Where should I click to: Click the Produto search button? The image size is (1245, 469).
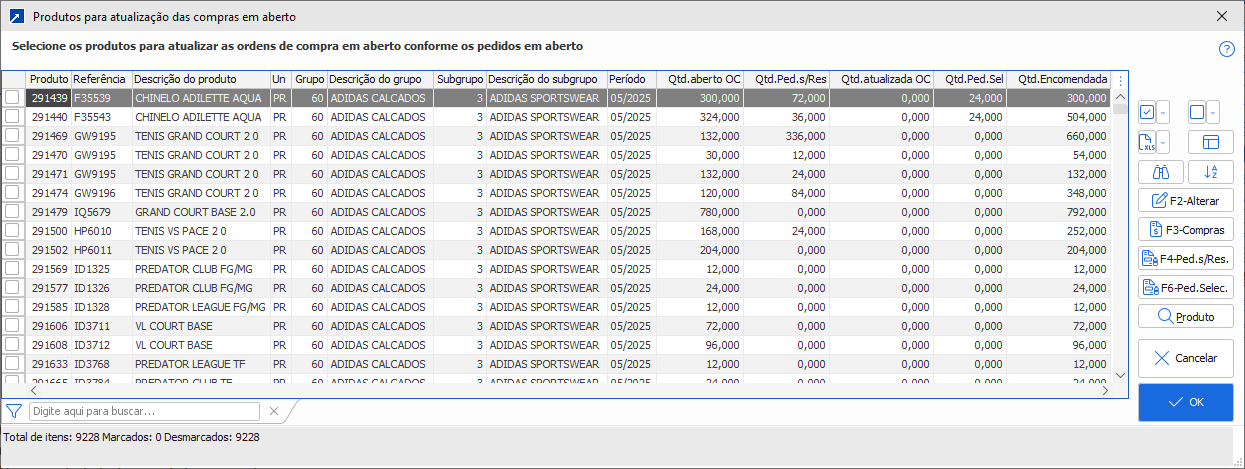tap(1186, 317)
